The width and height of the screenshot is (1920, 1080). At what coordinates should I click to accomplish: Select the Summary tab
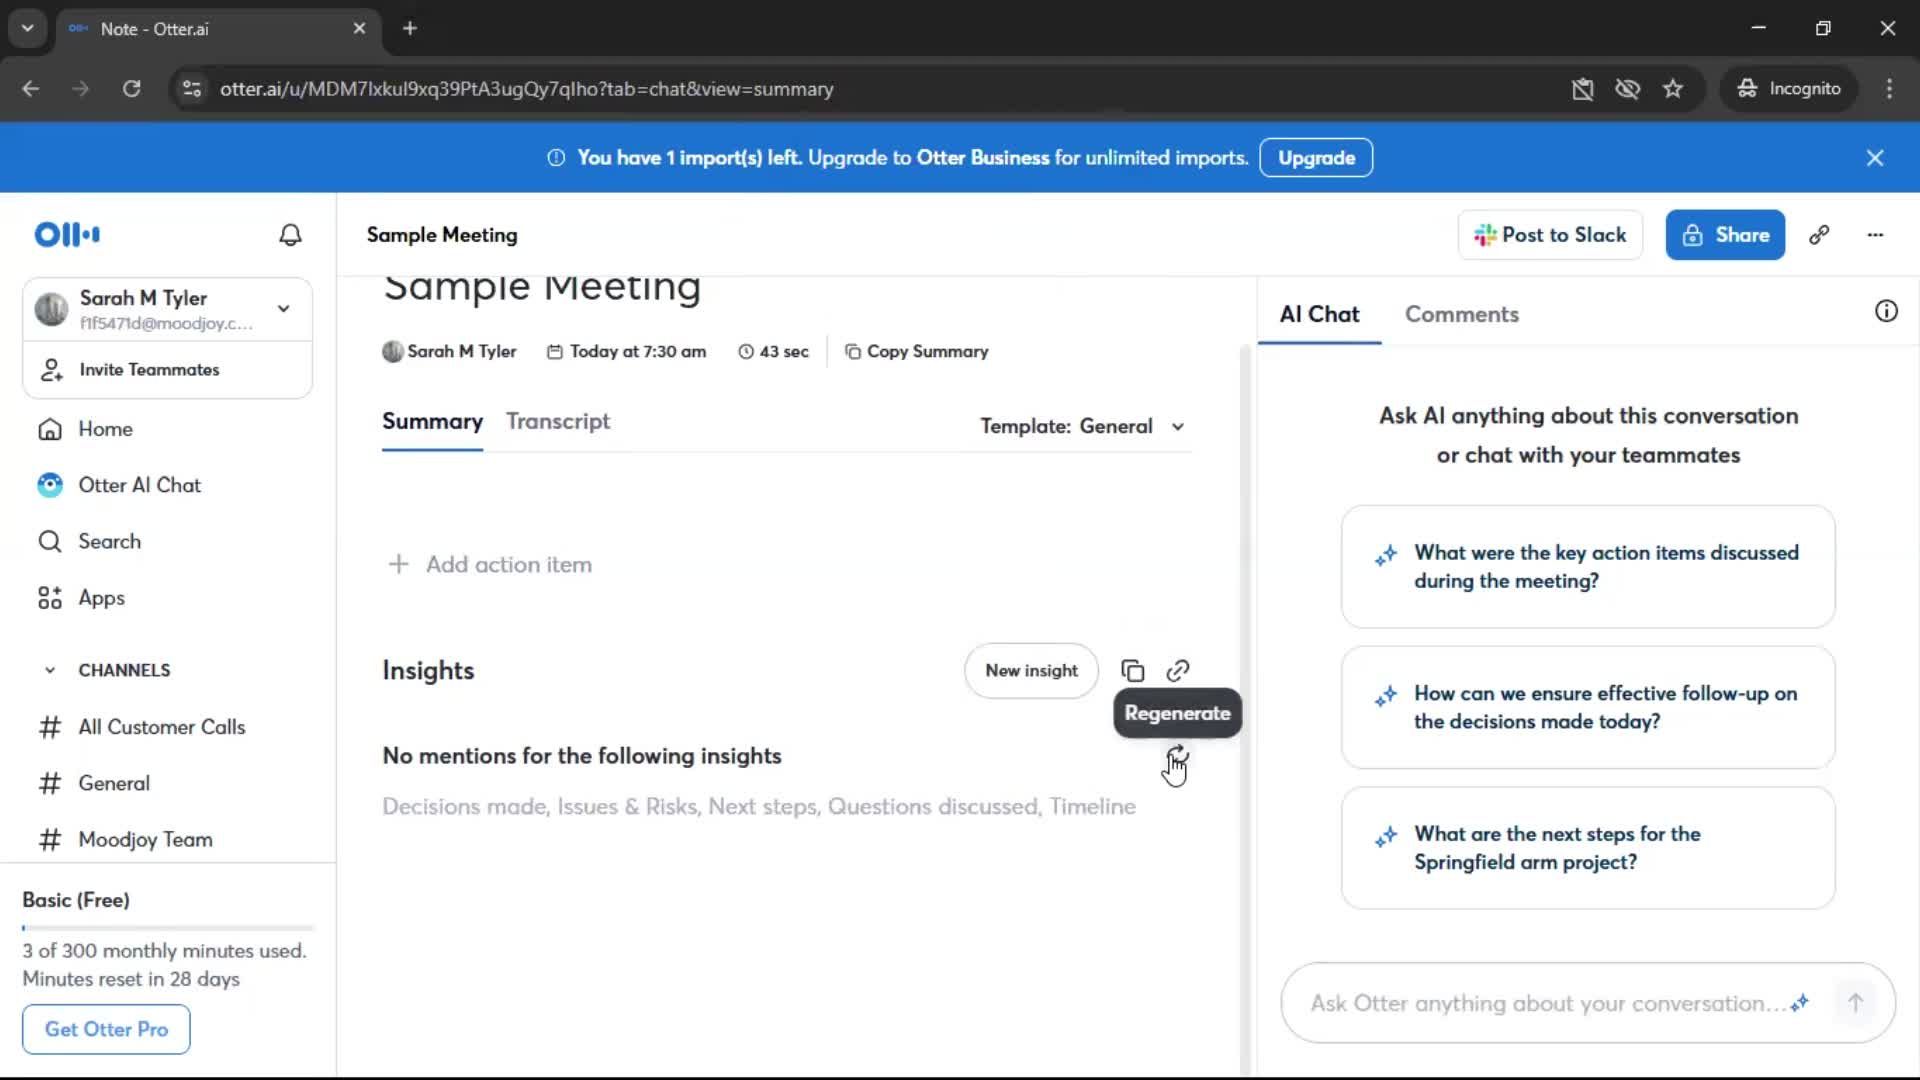432,422
